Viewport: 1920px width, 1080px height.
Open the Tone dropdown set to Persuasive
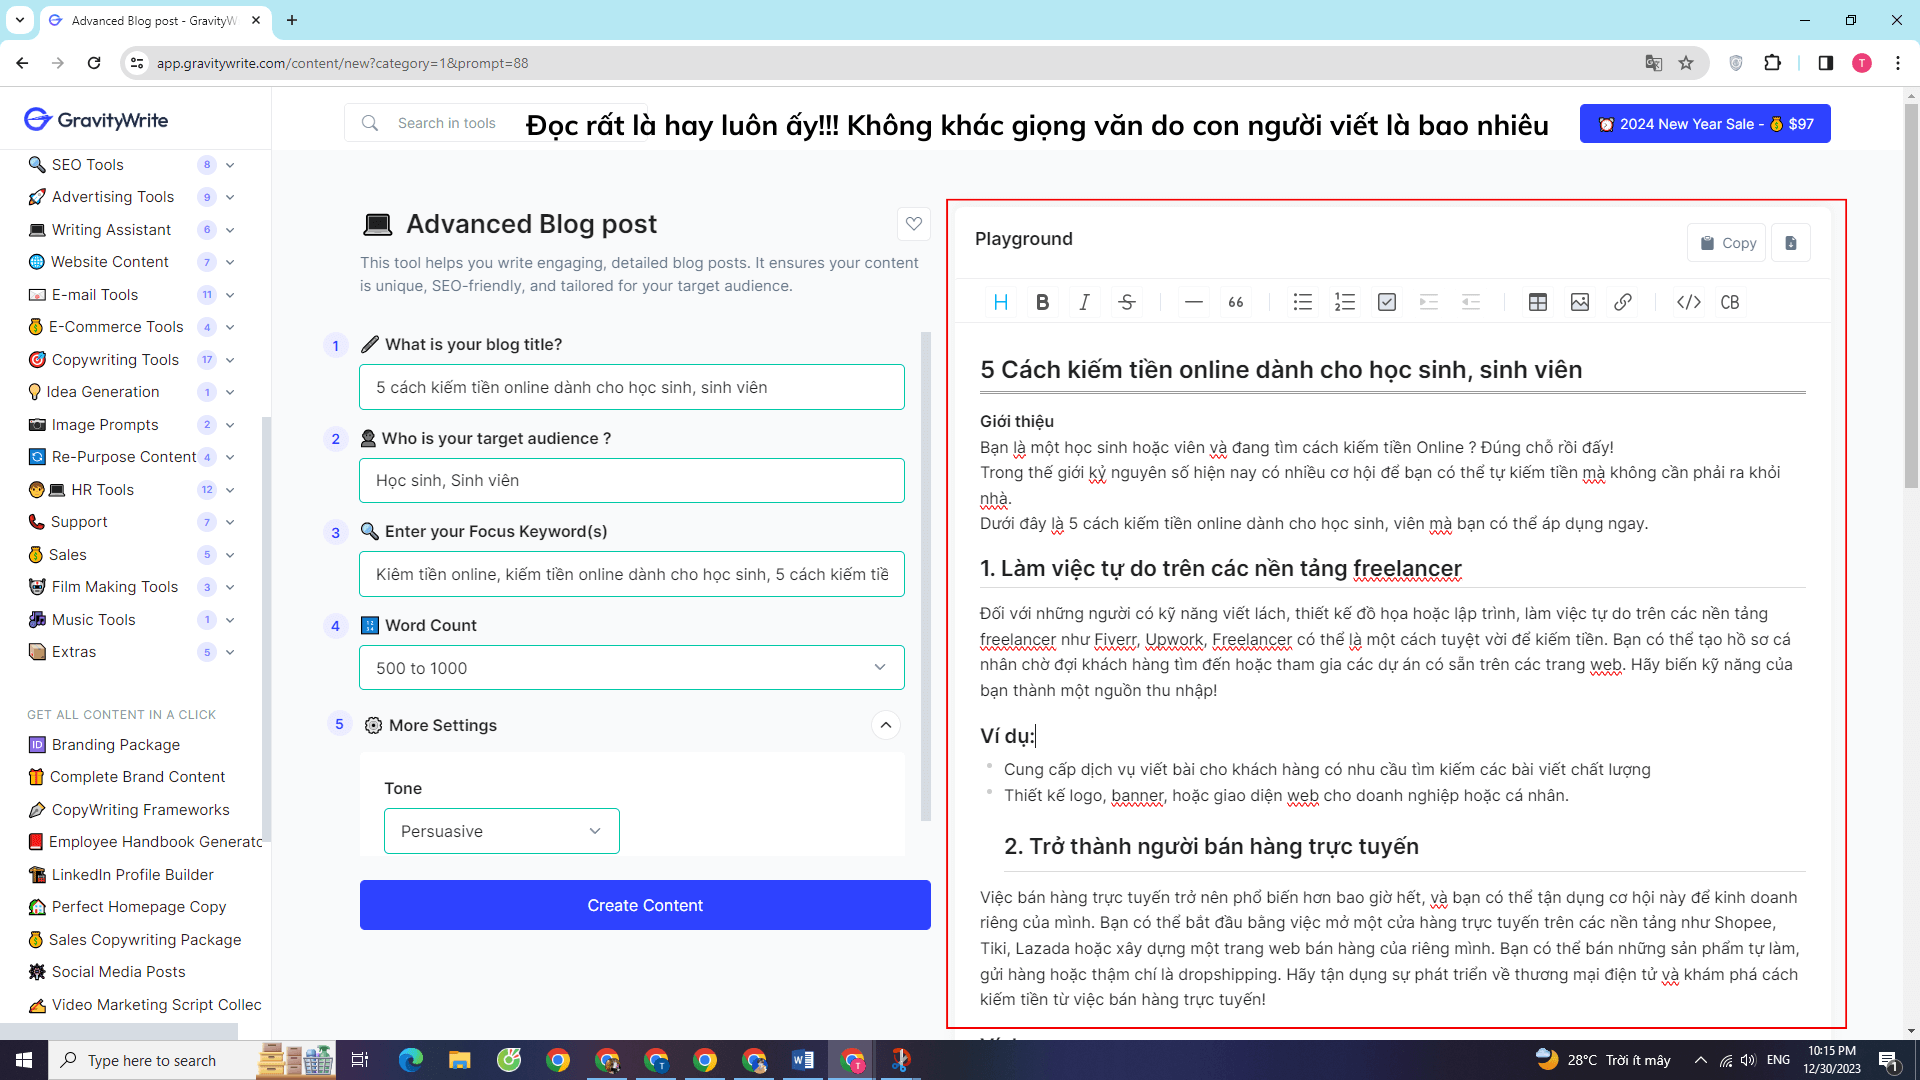pyautogui.click(x=501, y=831)
